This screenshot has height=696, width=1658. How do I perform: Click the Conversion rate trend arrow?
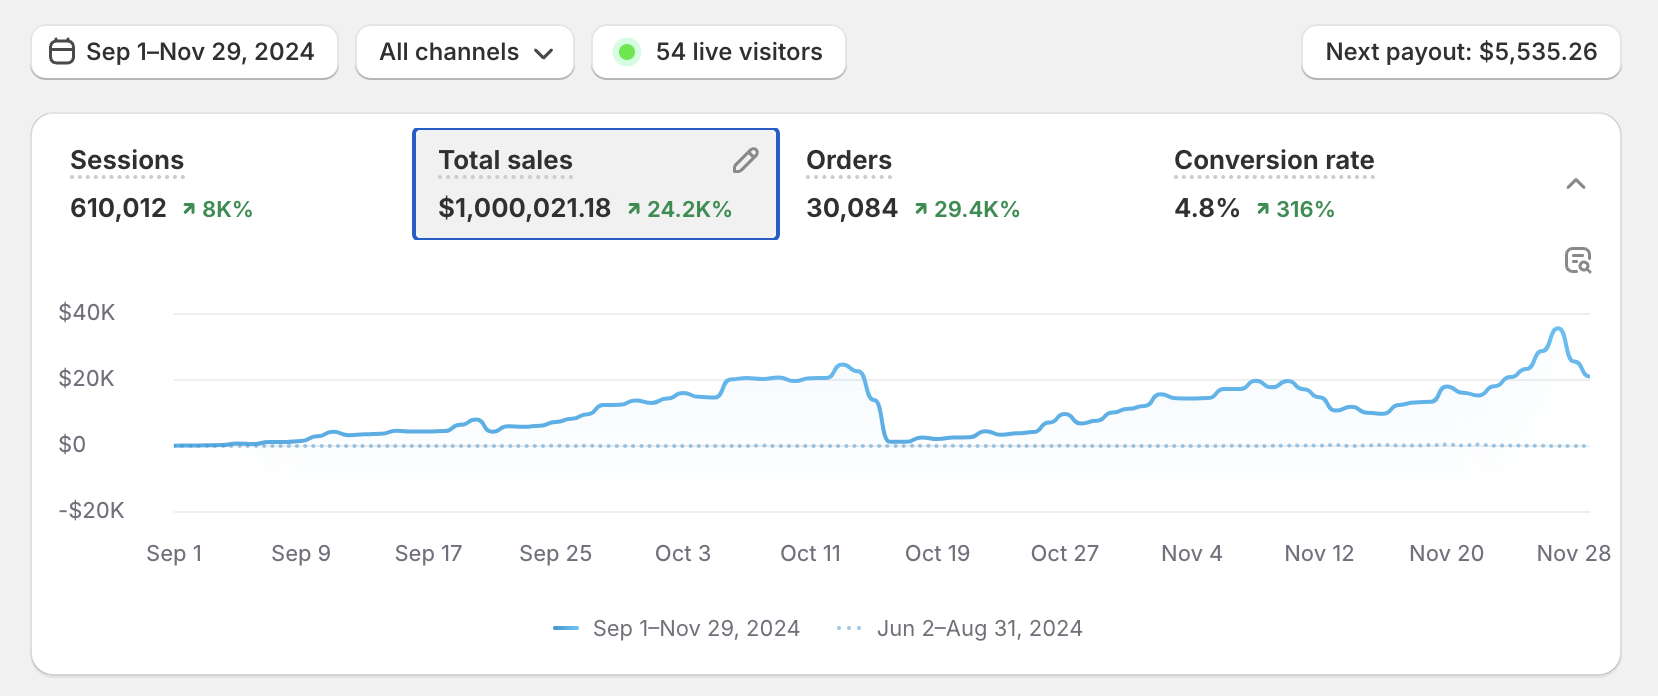pyautogui.click(x=1263, y=209)
